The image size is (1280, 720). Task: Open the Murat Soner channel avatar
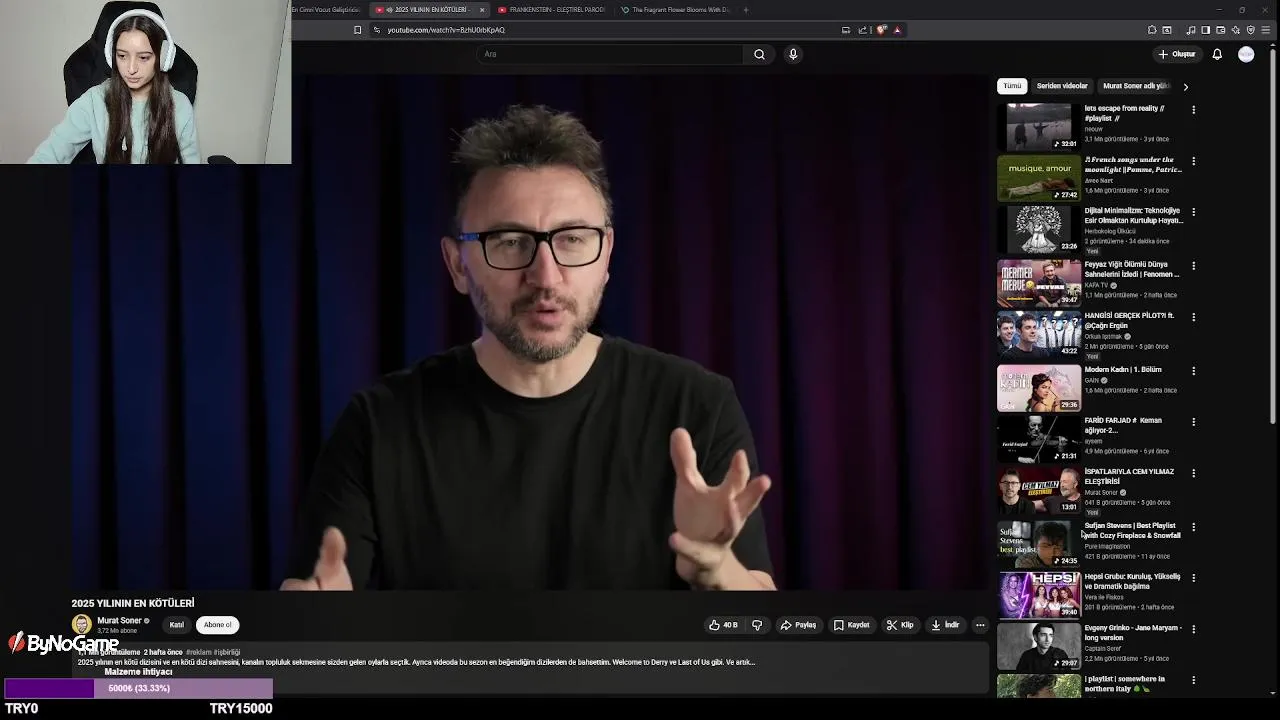coord(81,625)
